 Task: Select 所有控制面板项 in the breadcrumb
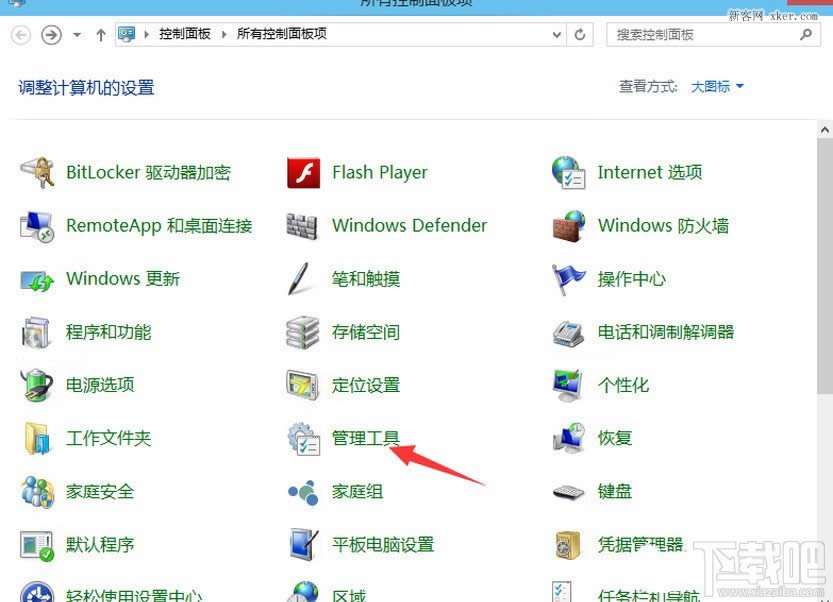pos(283,33)
